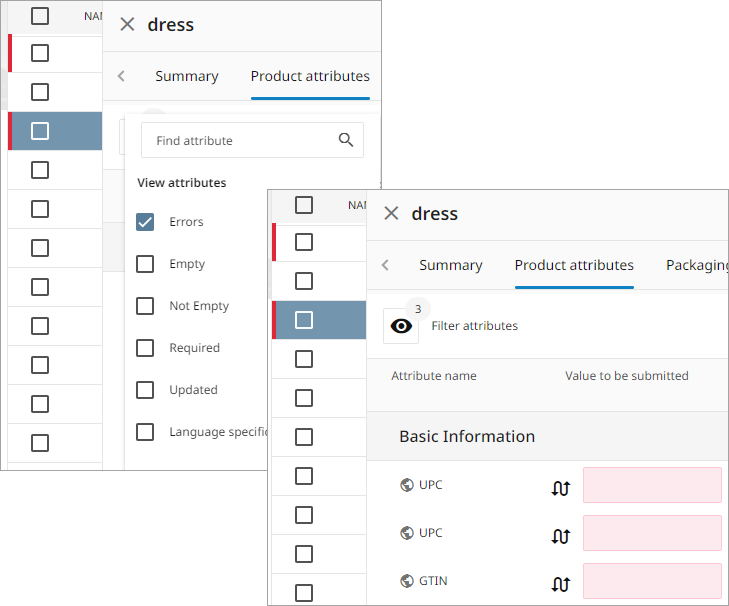Click the sync arrows icon beside GTIN
729x606 pixels.
coord(560,583)
